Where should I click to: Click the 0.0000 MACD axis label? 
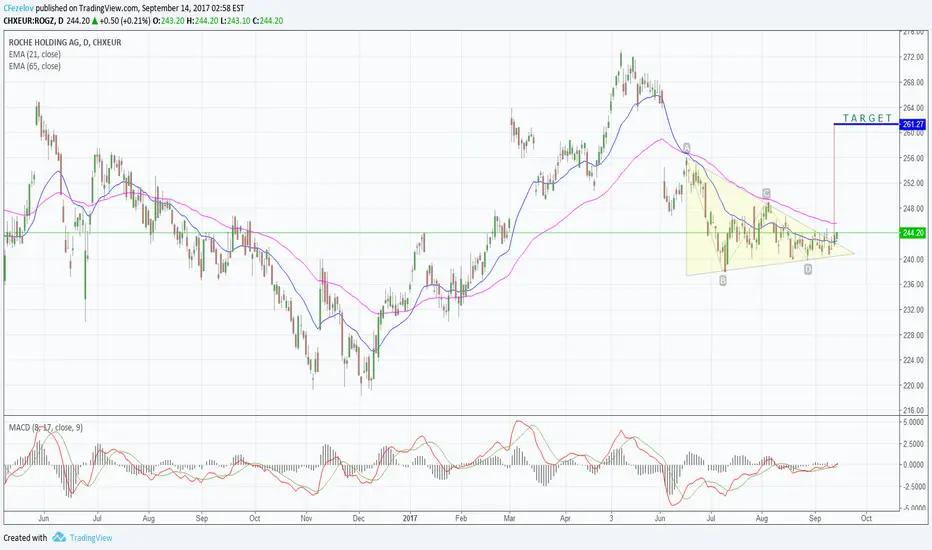914,465
